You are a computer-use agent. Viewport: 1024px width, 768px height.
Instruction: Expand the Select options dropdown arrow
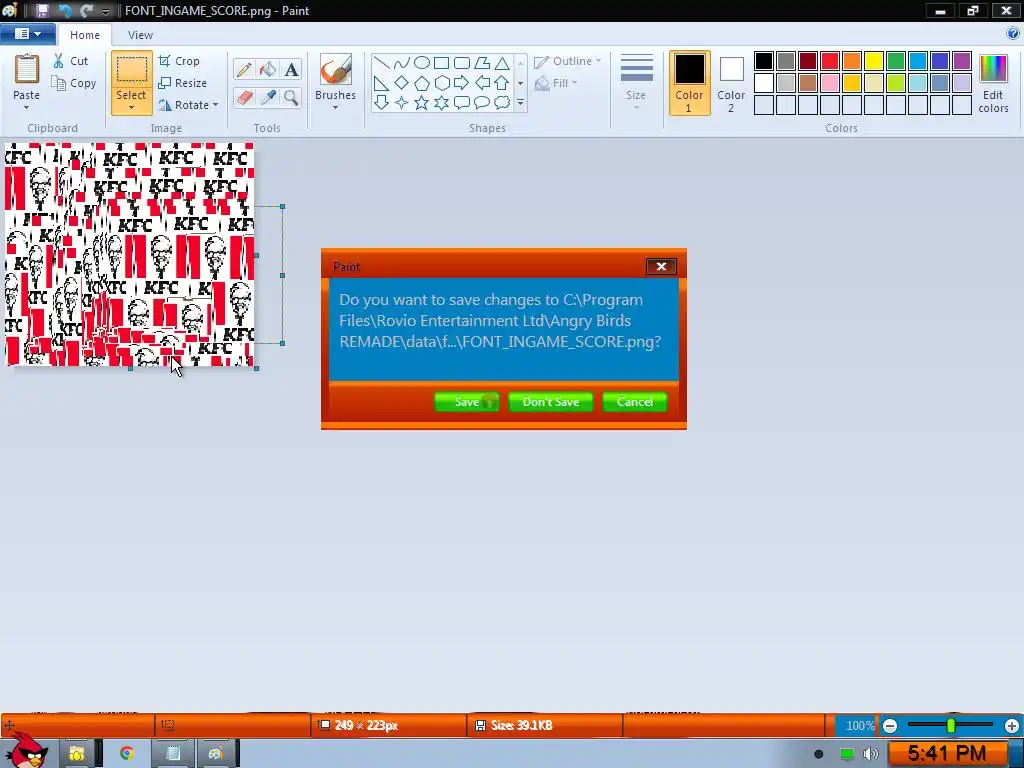131,108
